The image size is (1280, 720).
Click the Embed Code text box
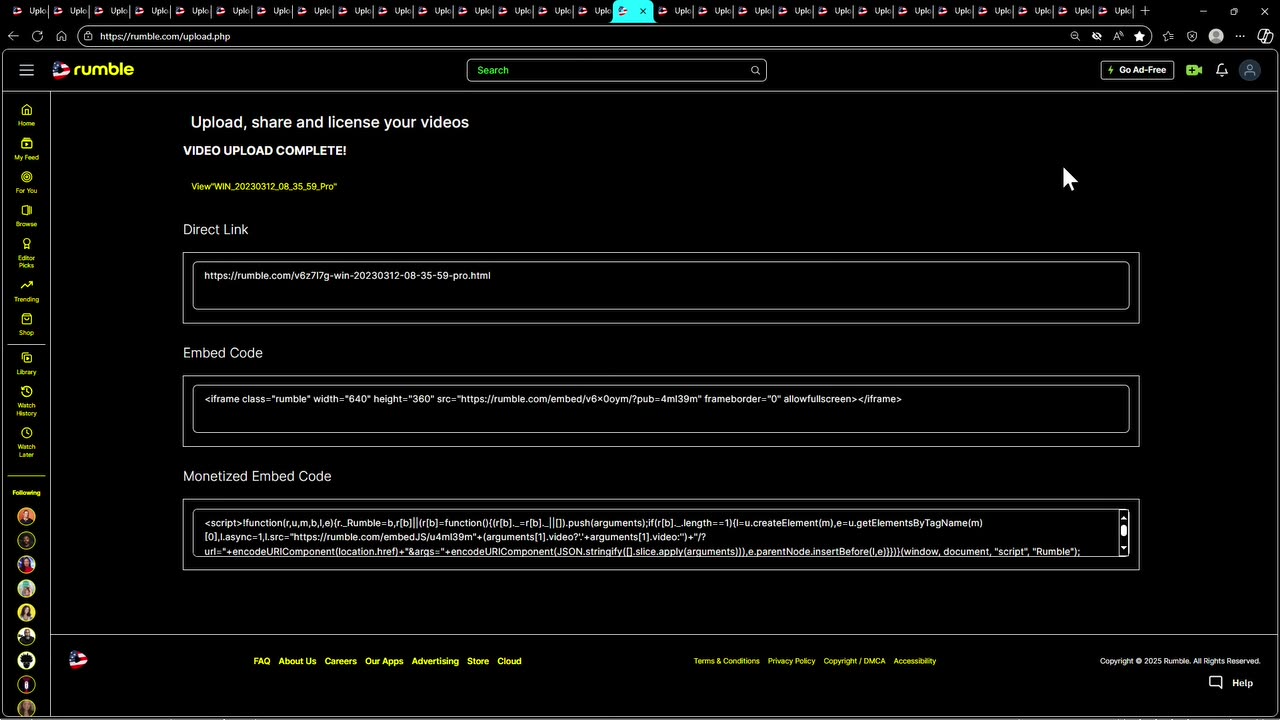tap(661, 409)
